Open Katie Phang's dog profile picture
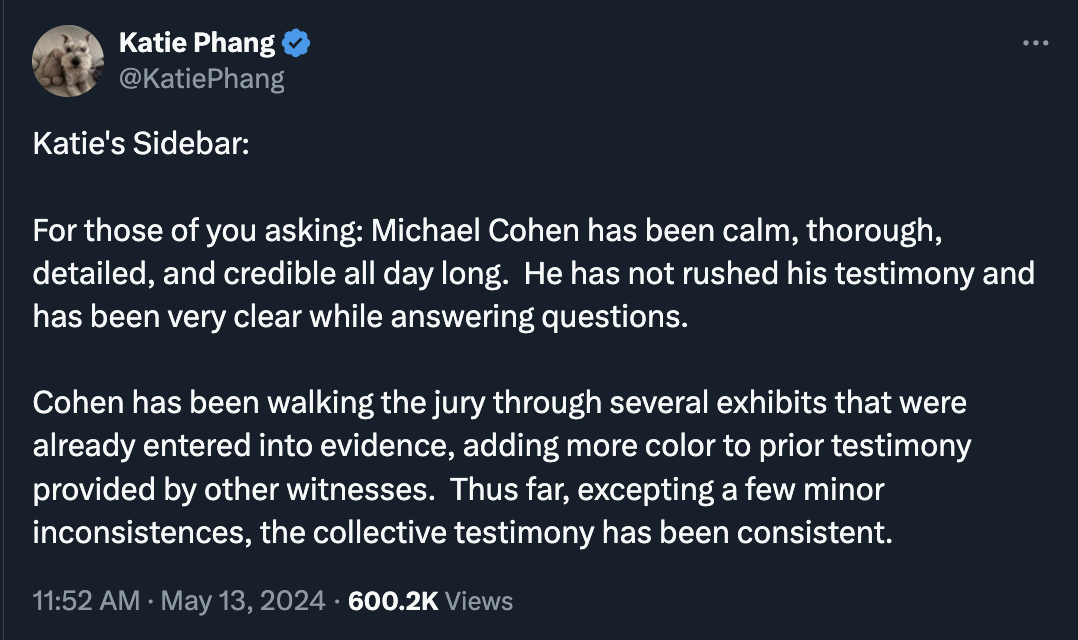 (68, 60)
